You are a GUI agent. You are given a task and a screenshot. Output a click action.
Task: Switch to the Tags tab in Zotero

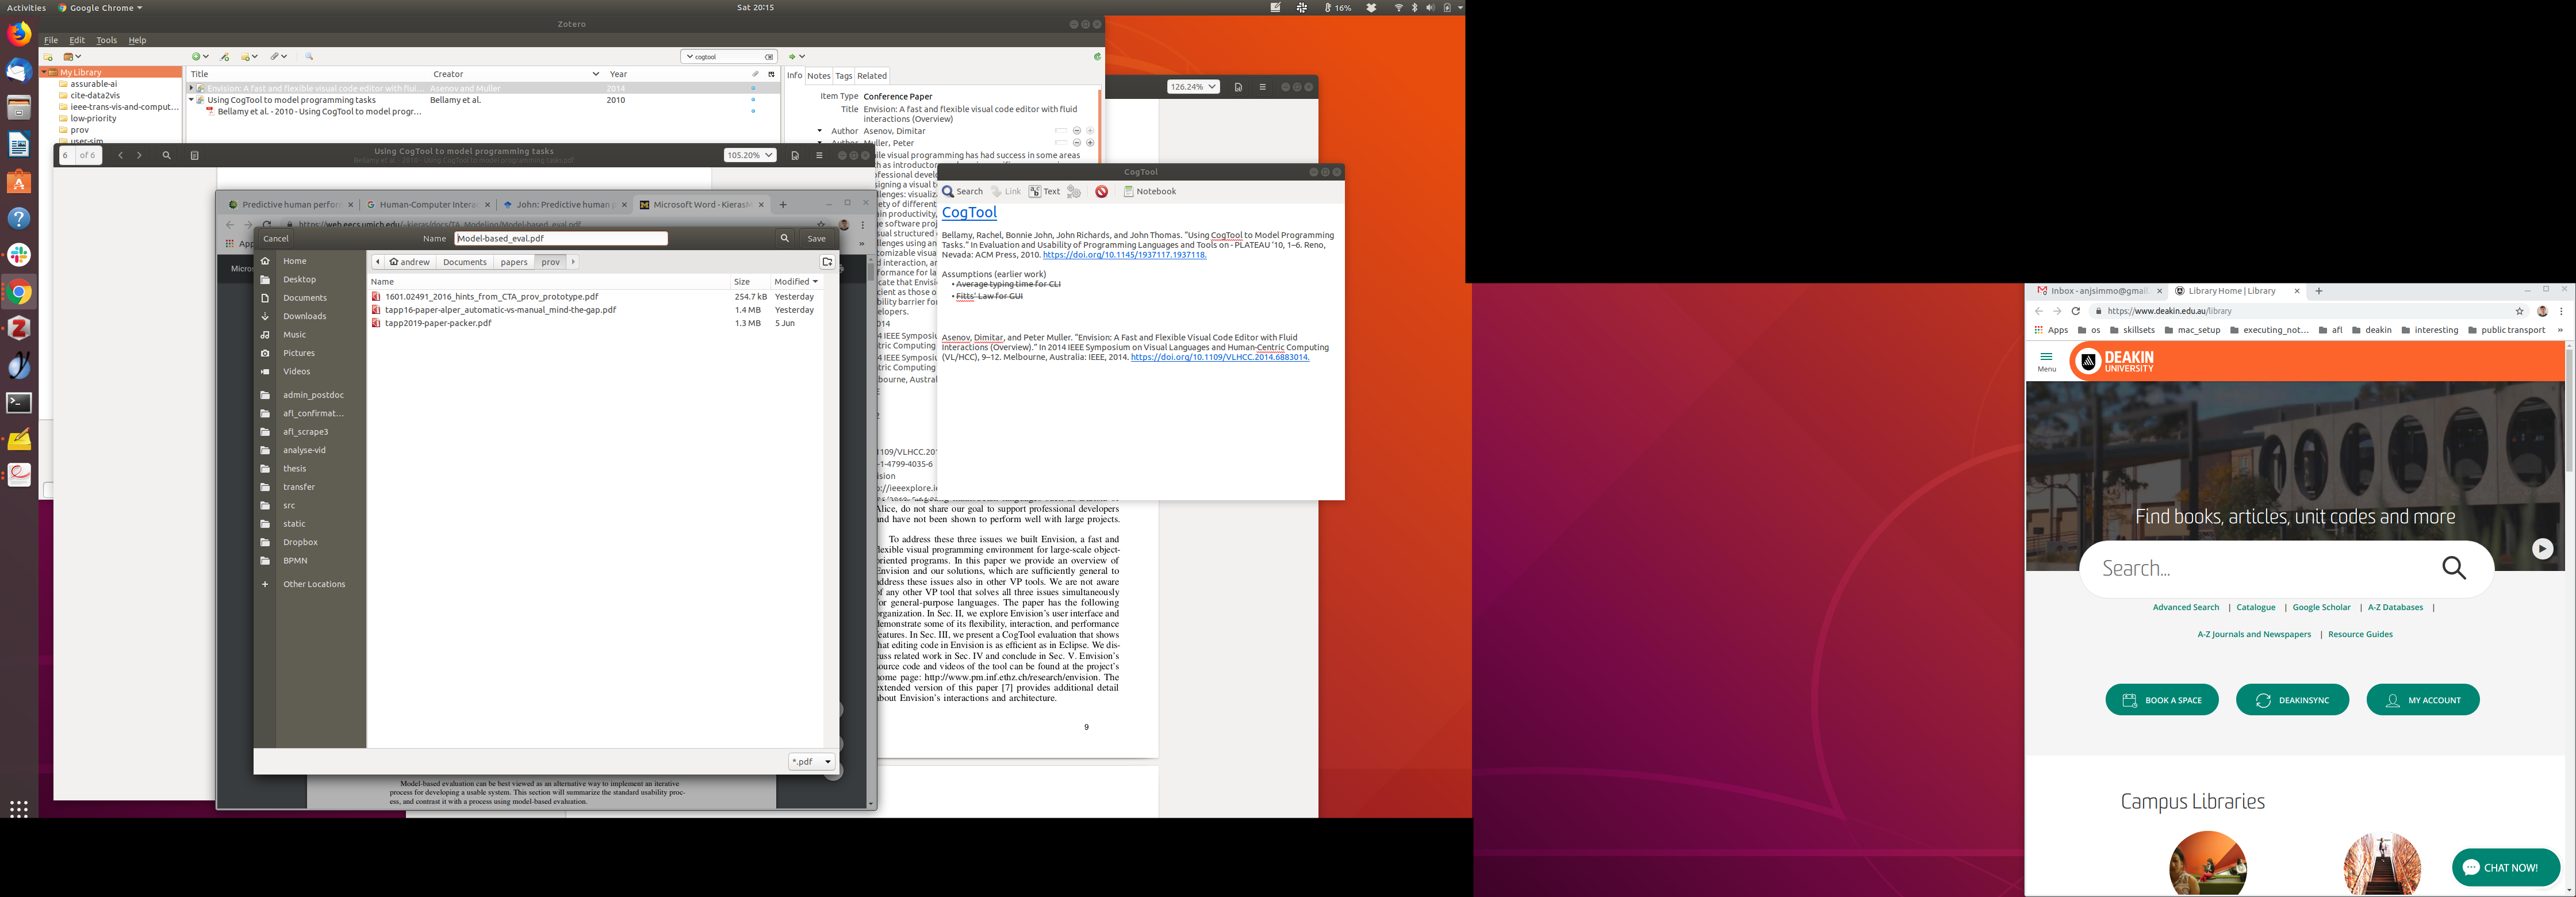click(x=843, y=76)
